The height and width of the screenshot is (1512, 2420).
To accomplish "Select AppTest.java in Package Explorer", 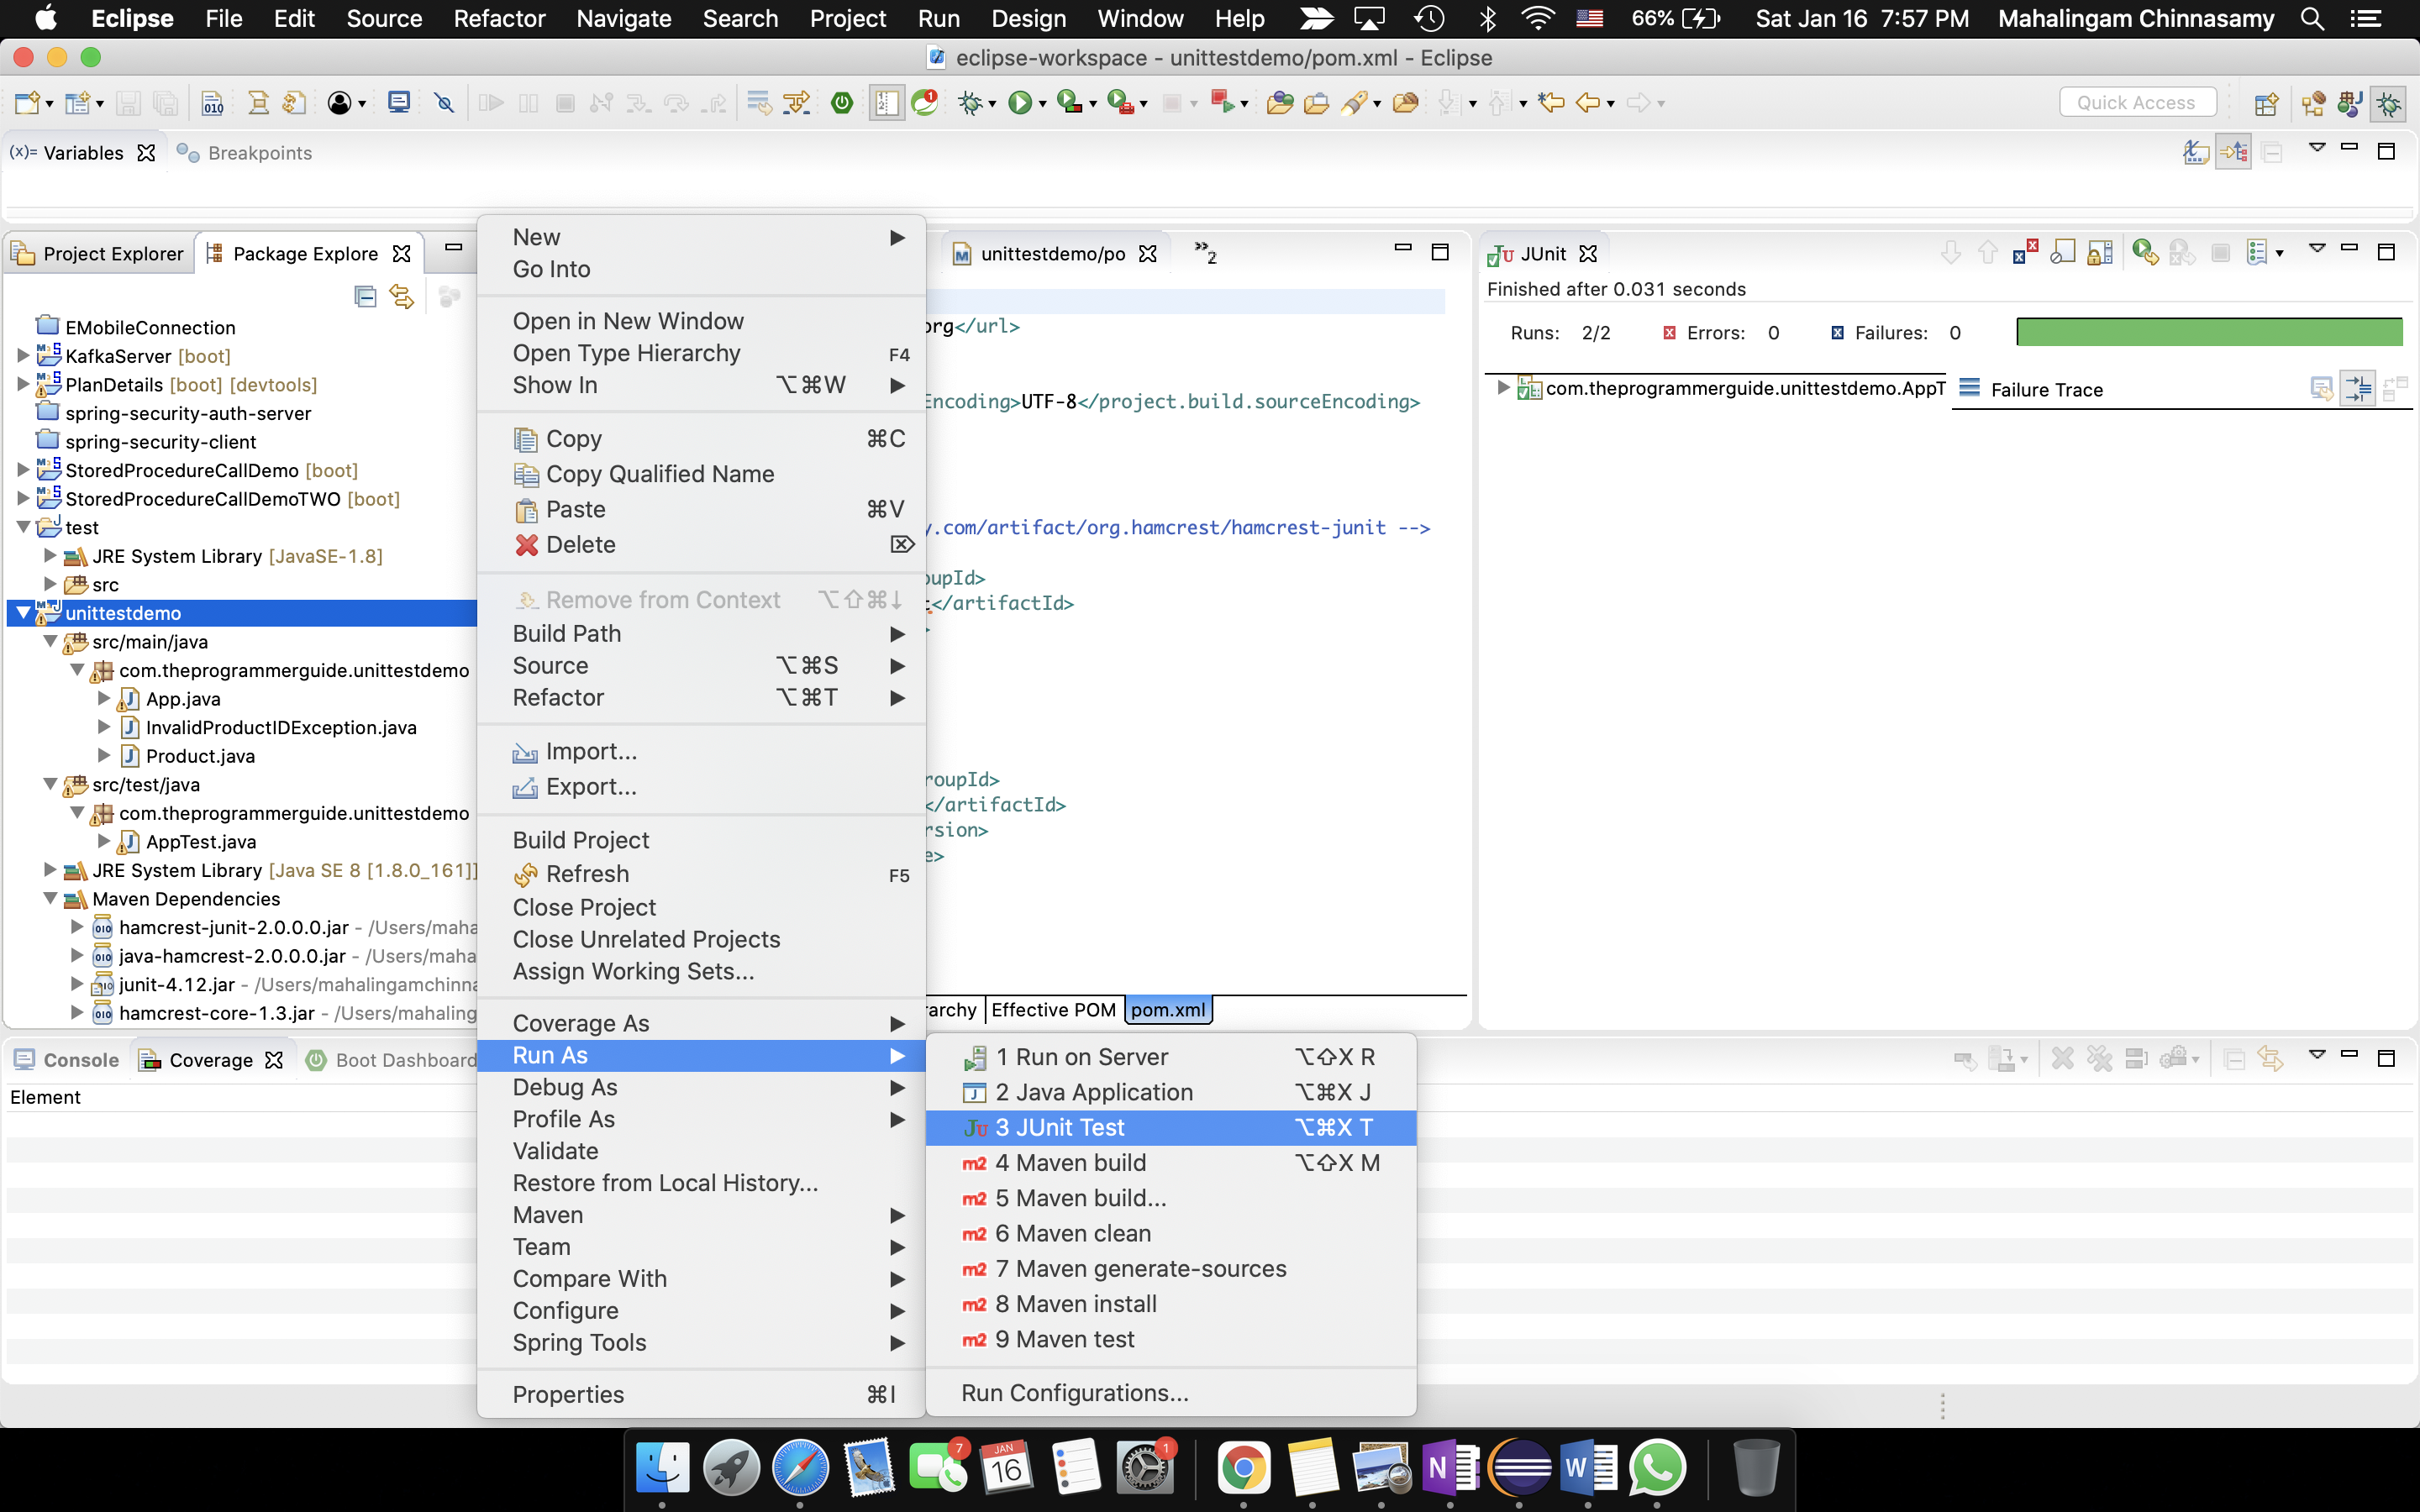I will [201, 842].
